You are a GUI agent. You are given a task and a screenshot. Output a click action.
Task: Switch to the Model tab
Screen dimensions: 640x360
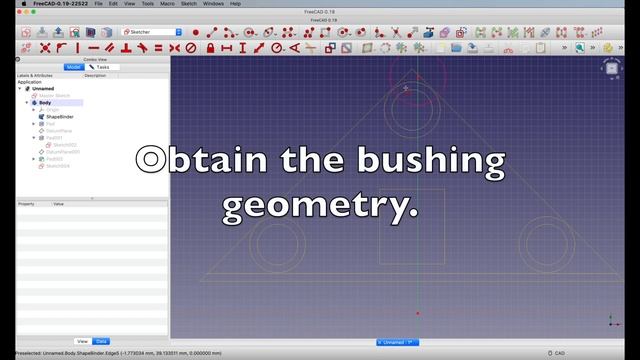(74, 67)
